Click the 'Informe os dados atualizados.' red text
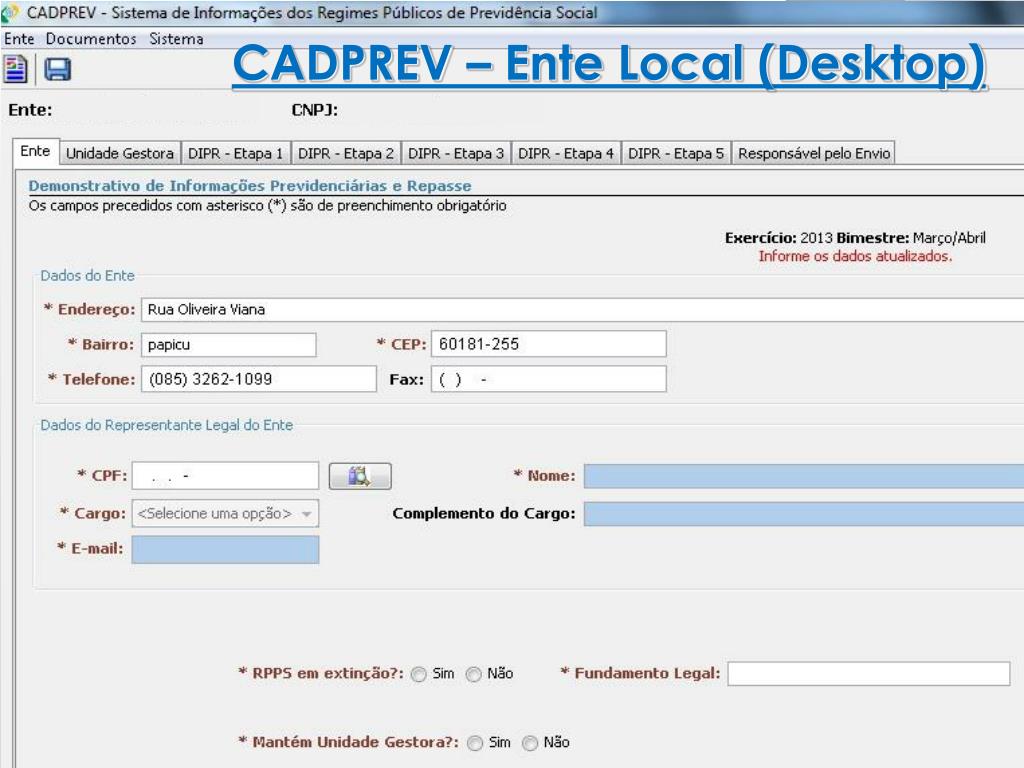Screen dimensions: 1024x768 [855, 256]
